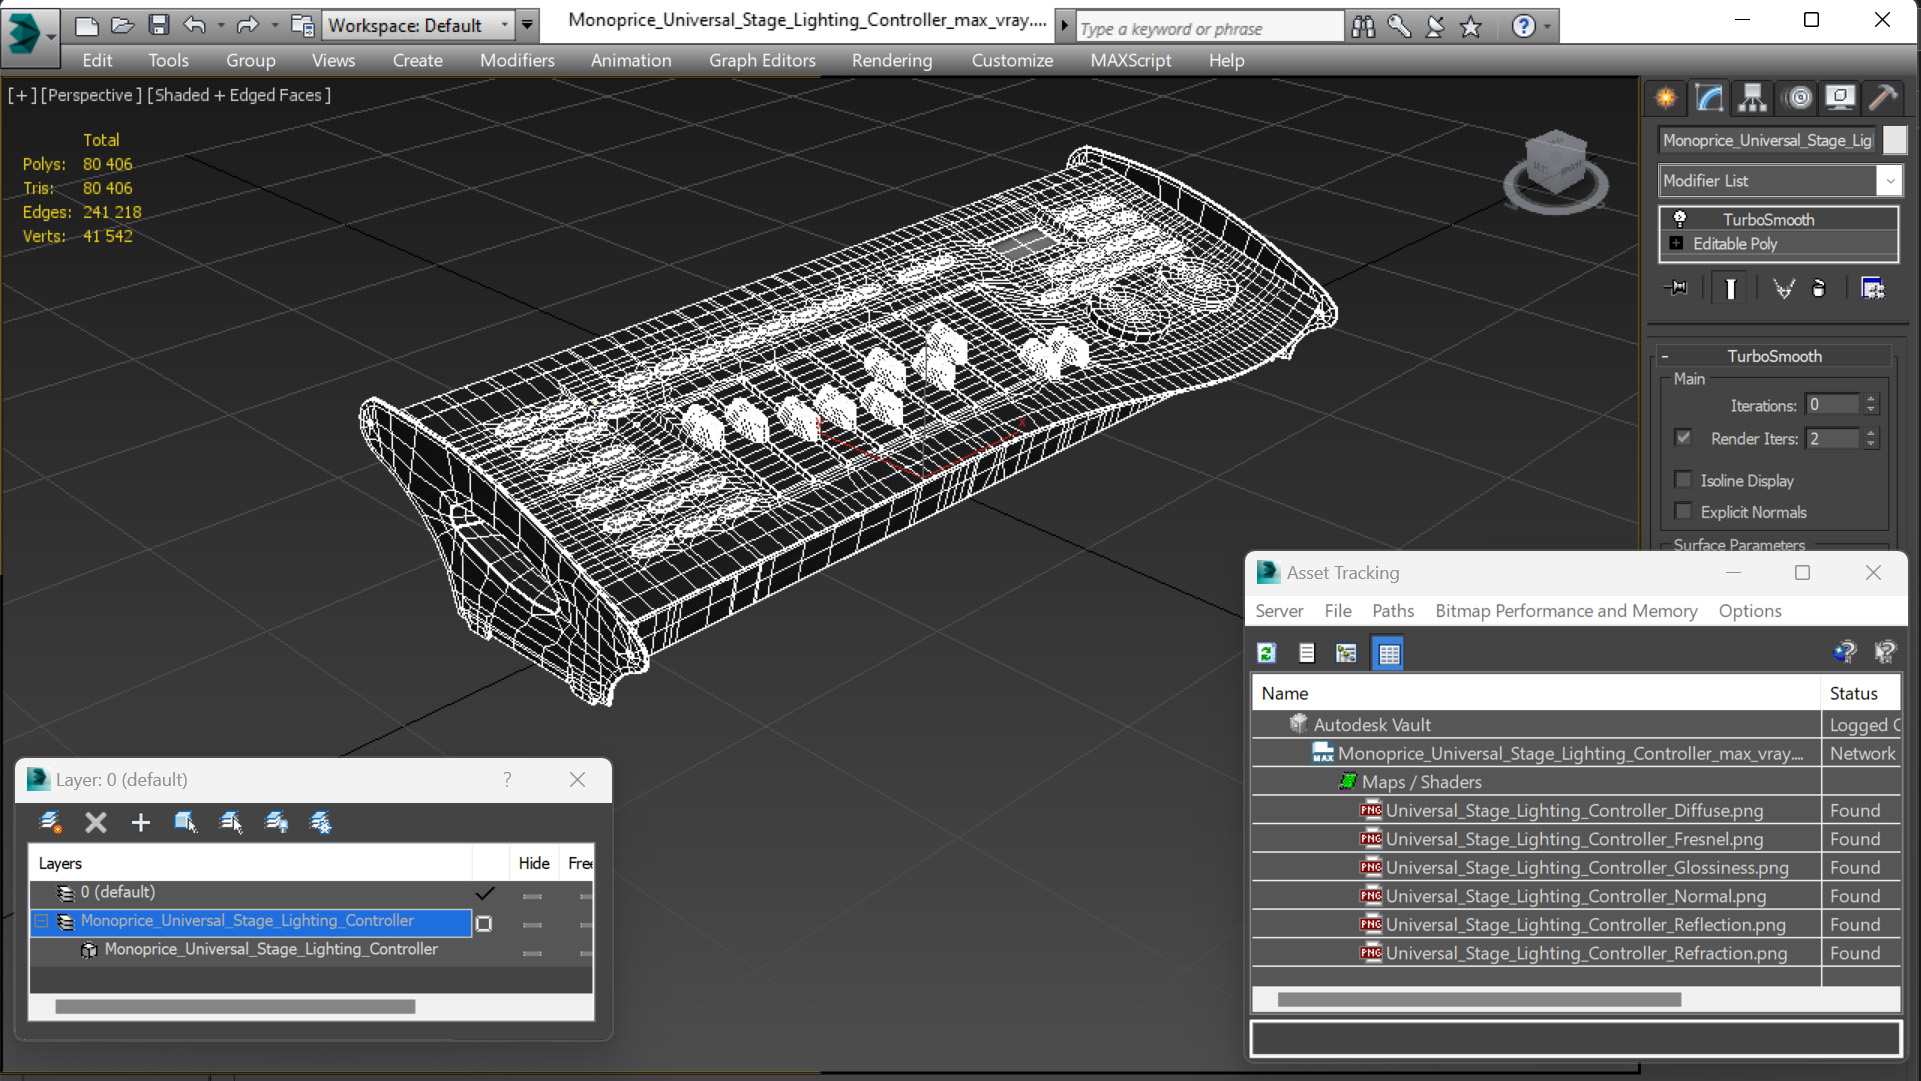Open the Help question mark icon

click(x=1523, y=27)
